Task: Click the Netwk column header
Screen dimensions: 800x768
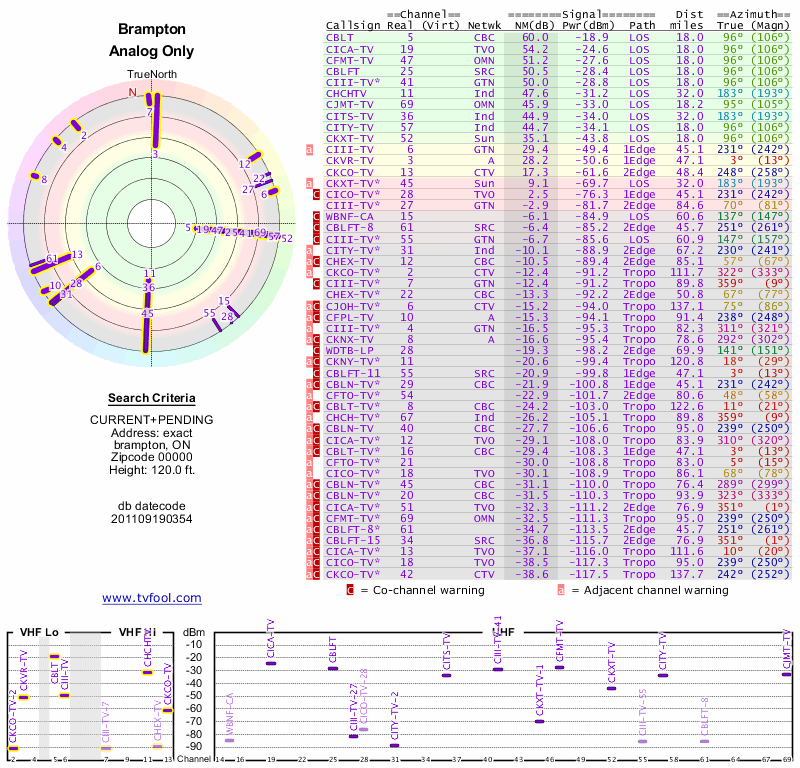Action: 484,26
